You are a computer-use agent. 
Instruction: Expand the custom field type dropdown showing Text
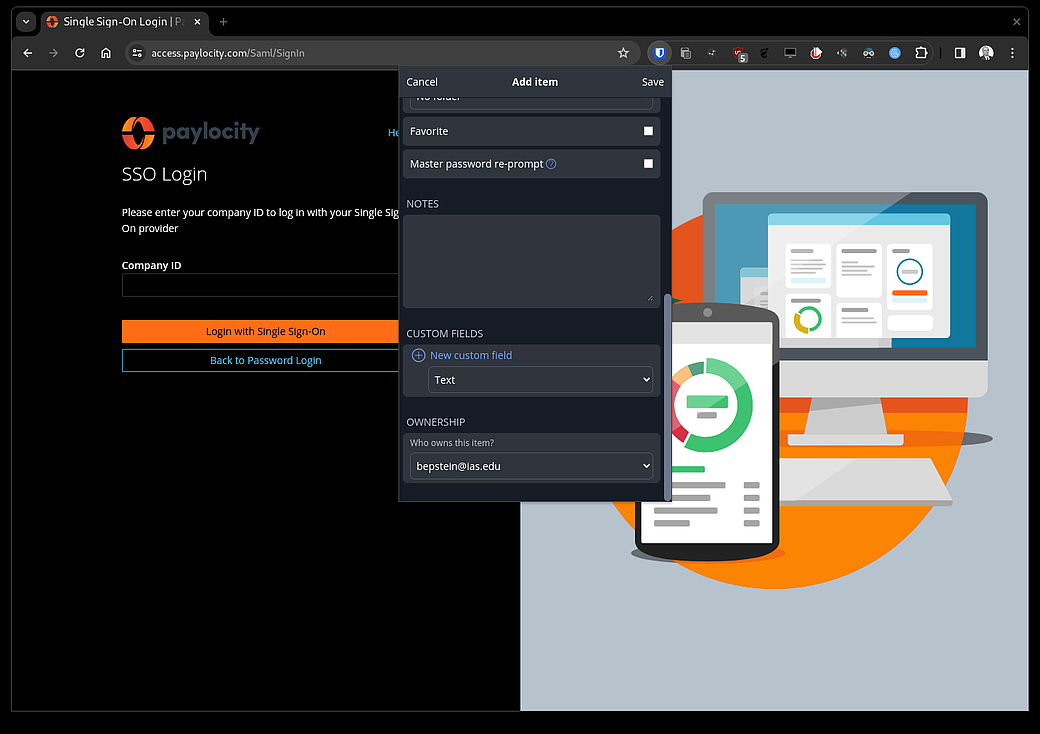point(541,380)
